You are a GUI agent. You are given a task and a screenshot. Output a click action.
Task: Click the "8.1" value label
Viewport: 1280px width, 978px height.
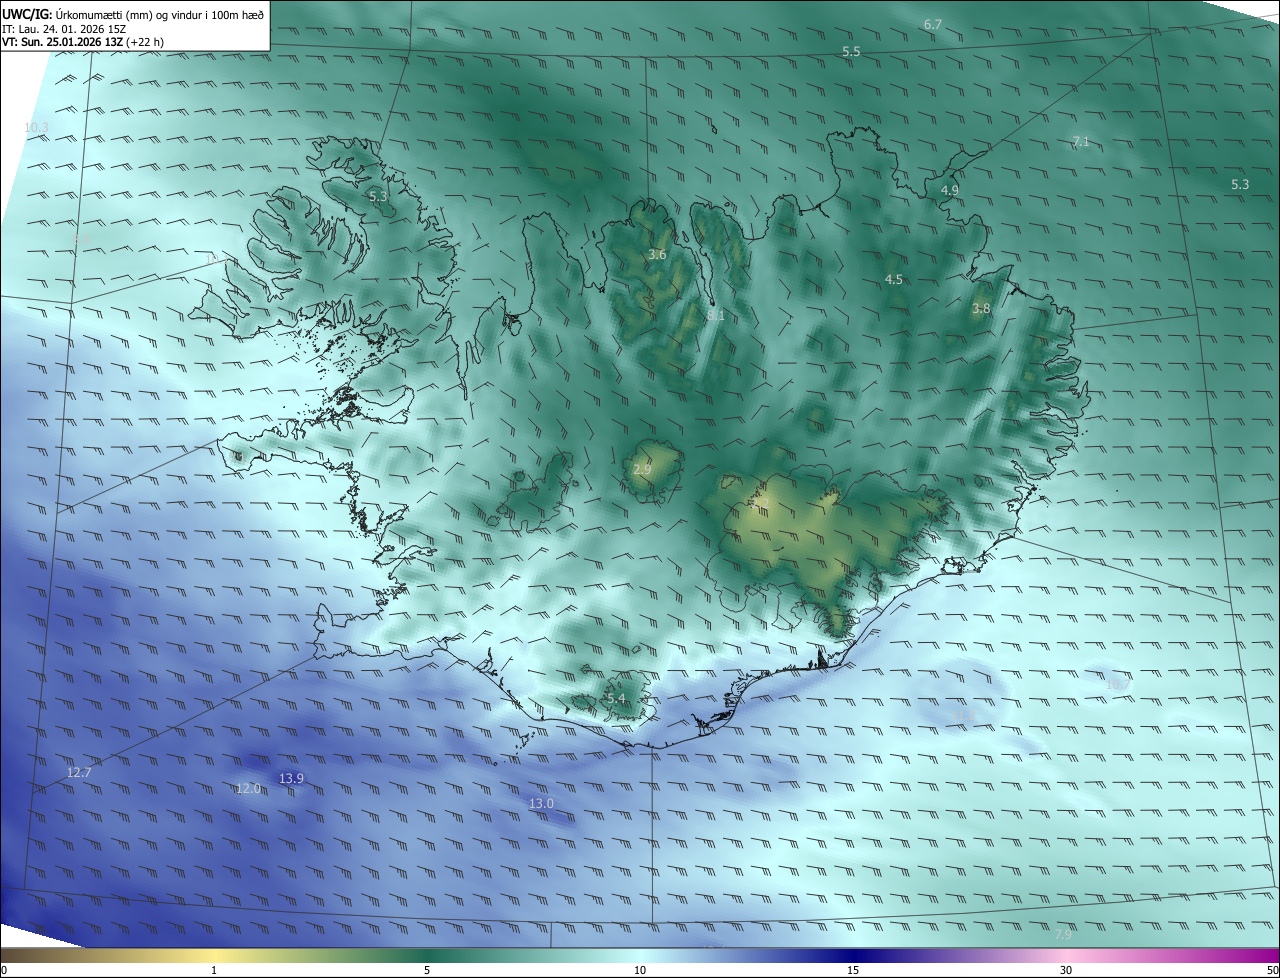(716, 315)
